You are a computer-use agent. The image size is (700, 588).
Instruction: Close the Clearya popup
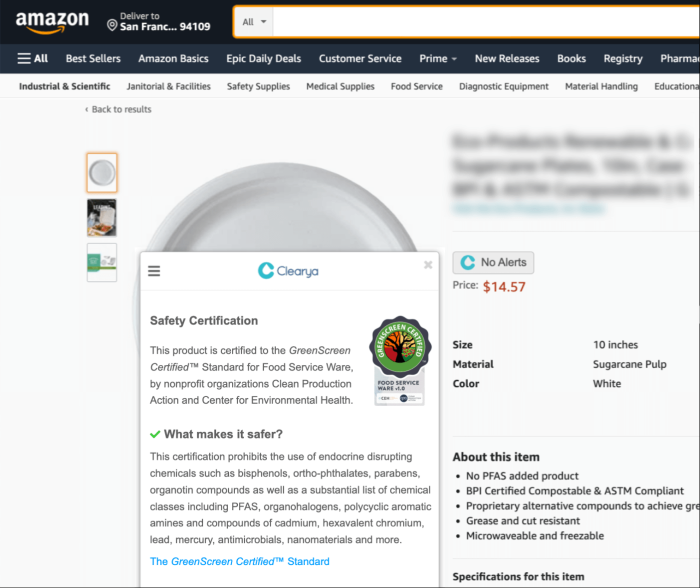(428, 265)
